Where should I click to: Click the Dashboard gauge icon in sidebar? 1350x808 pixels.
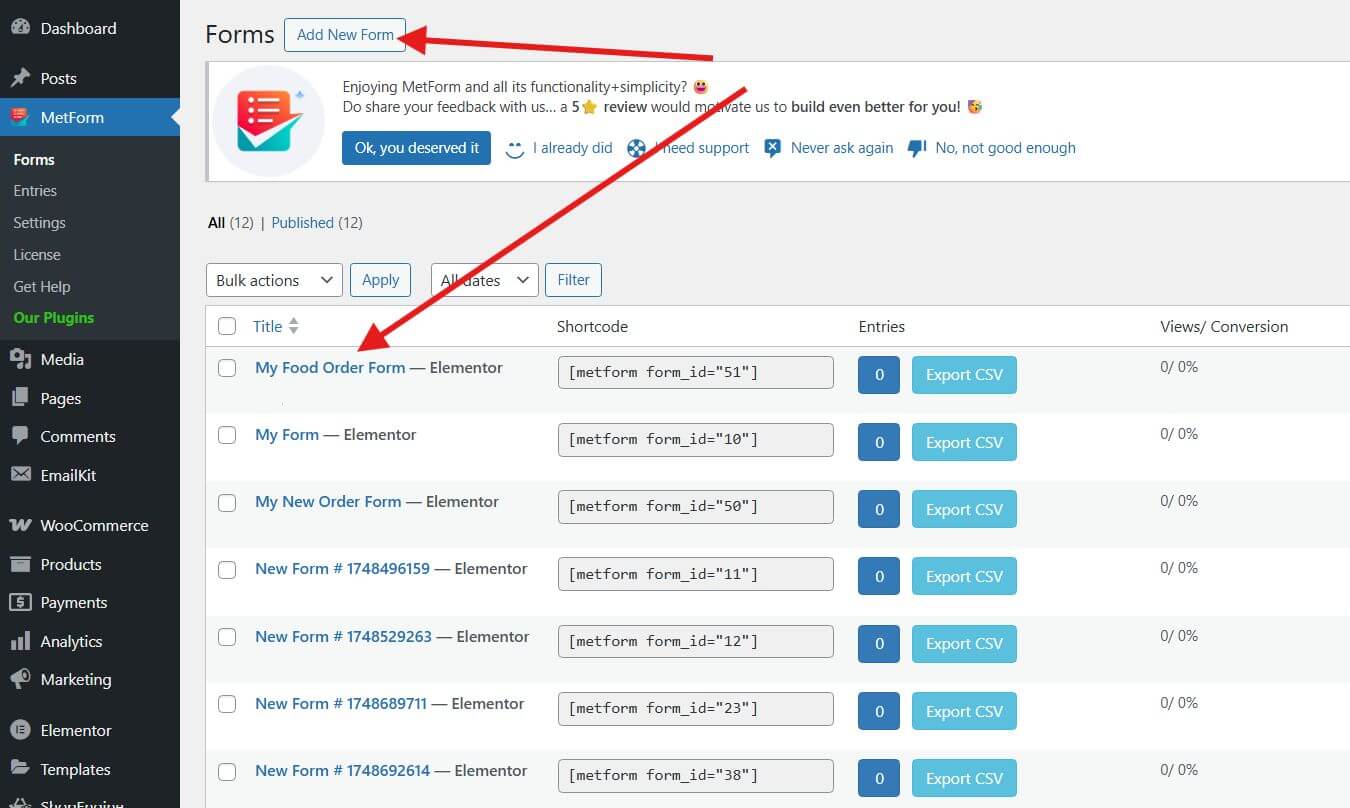[20, 28]
